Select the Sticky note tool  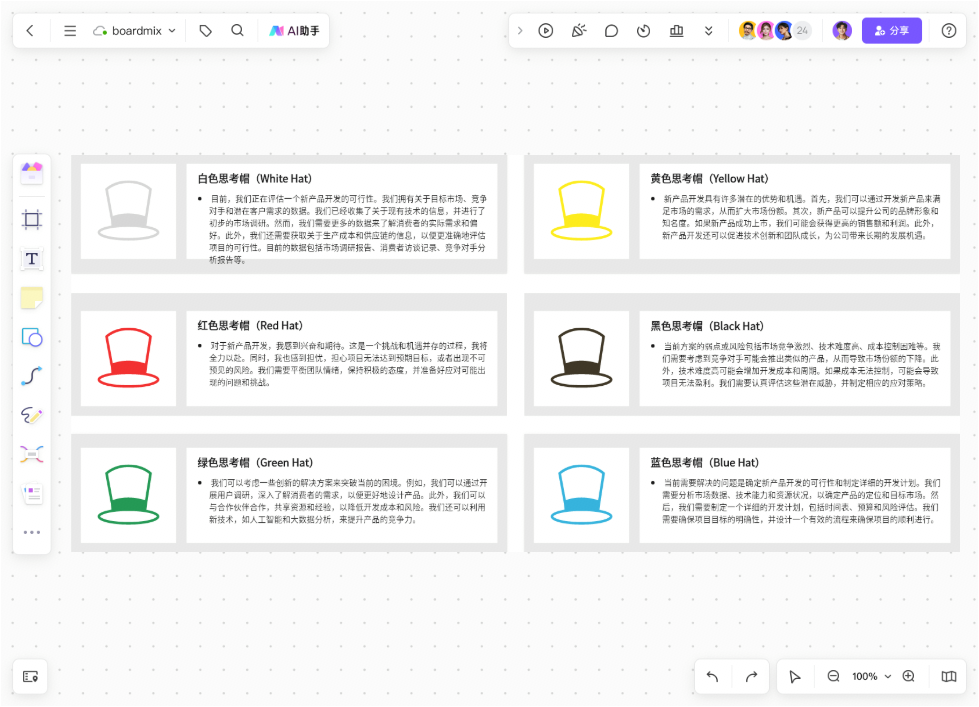[x=32, y=298]
